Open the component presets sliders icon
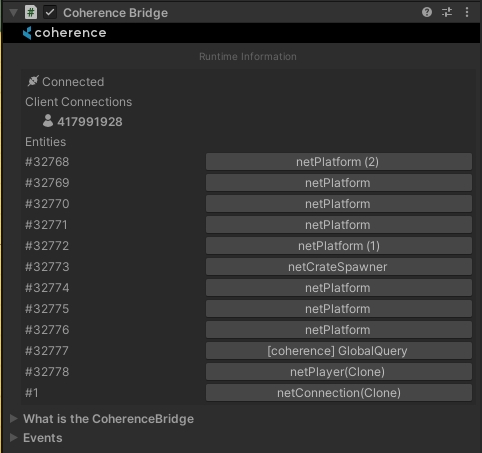The image size is (482, 453). point(447,12)
